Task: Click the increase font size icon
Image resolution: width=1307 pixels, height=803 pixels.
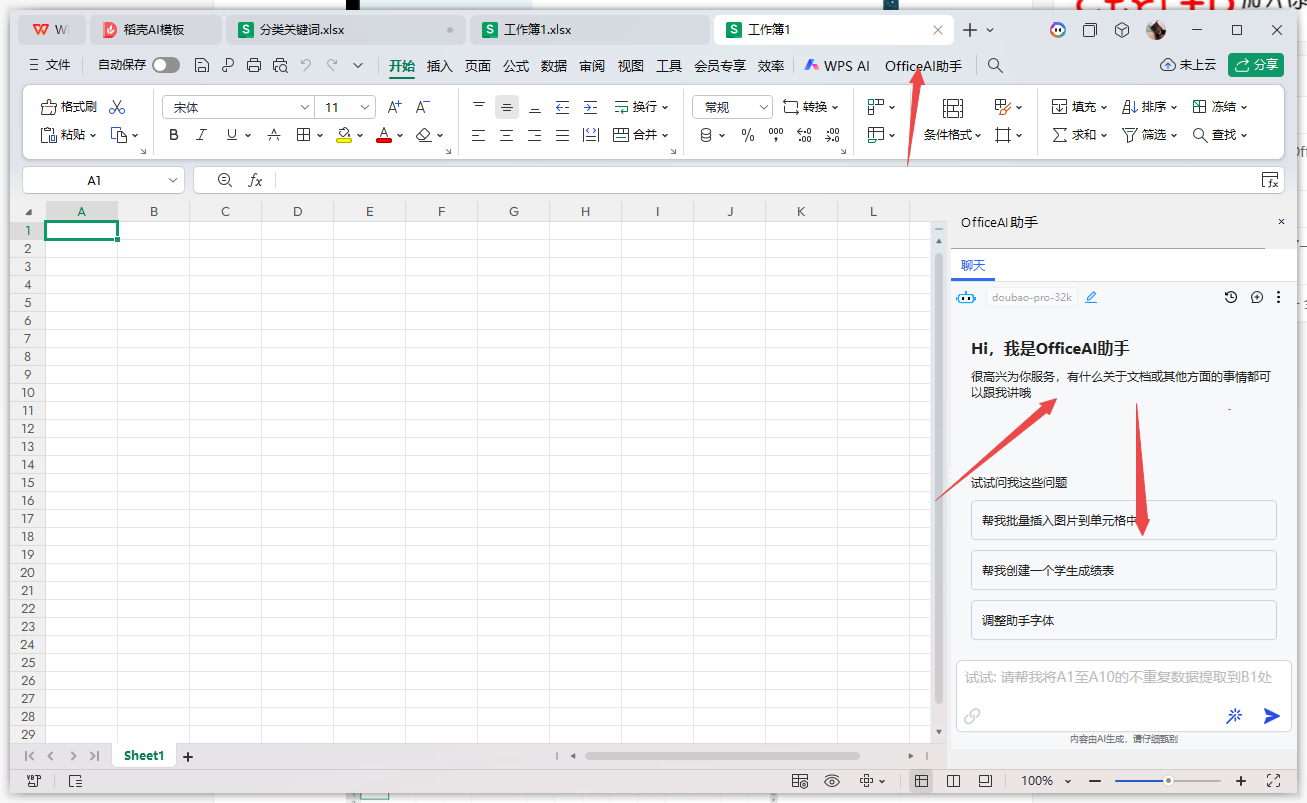Action: coord(394,107)
